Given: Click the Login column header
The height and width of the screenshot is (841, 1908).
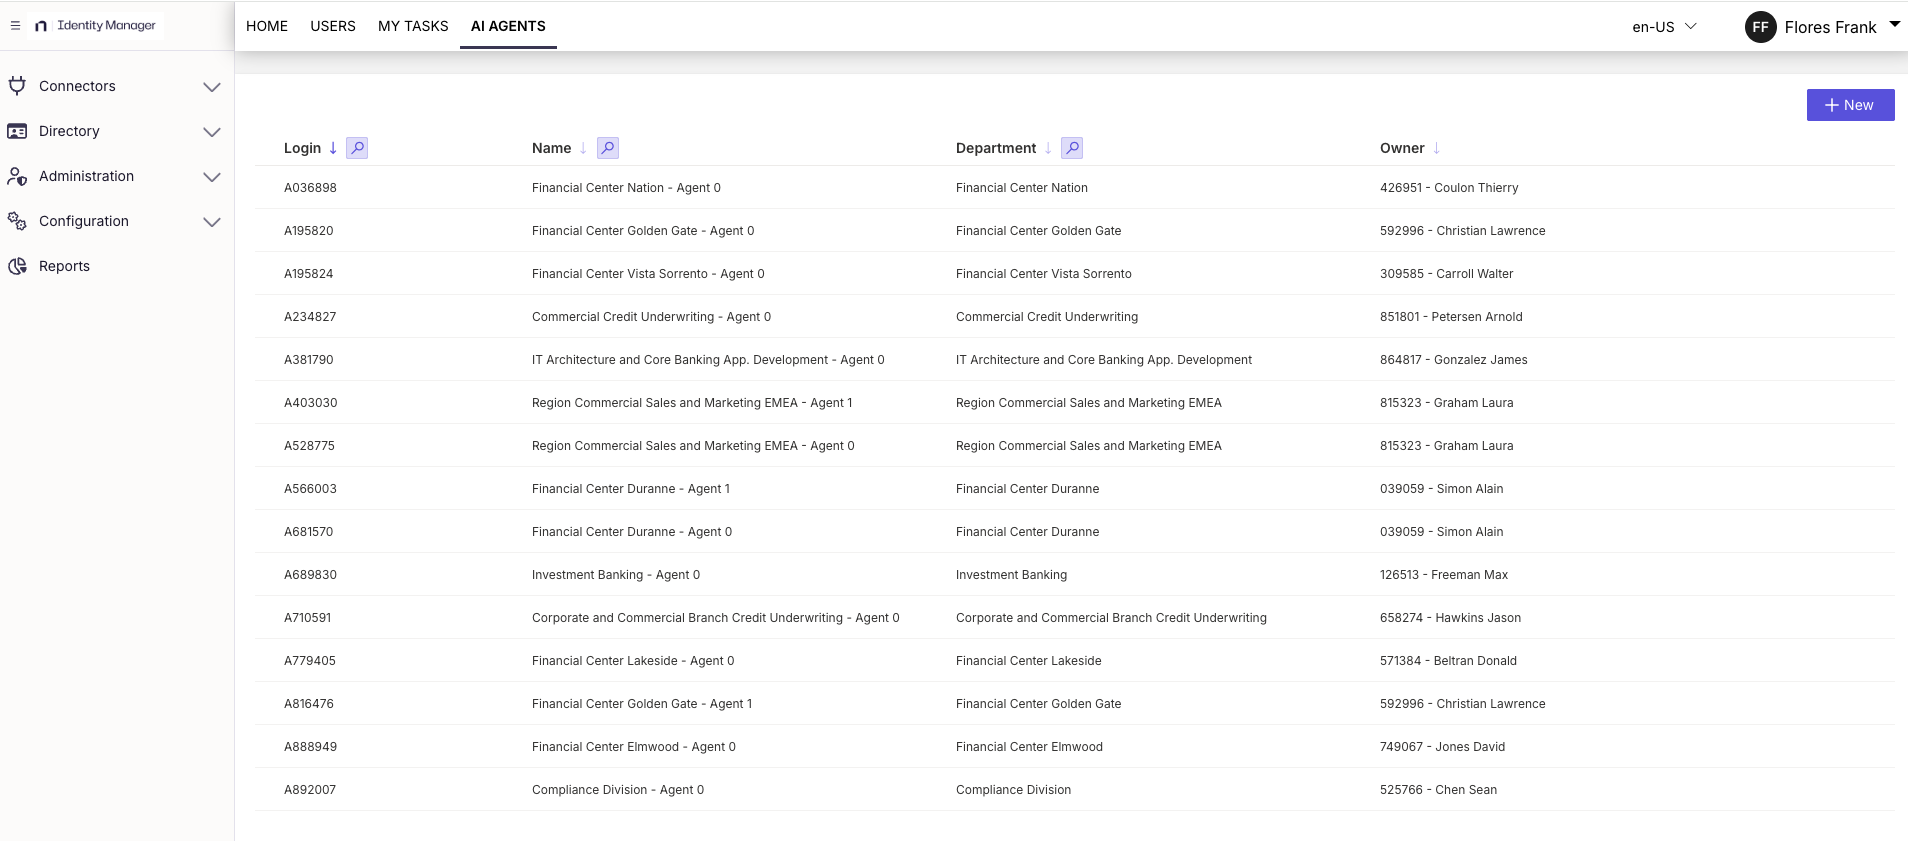Looking at the screenshot, I should pyautogui.click(x=302, y=148).
